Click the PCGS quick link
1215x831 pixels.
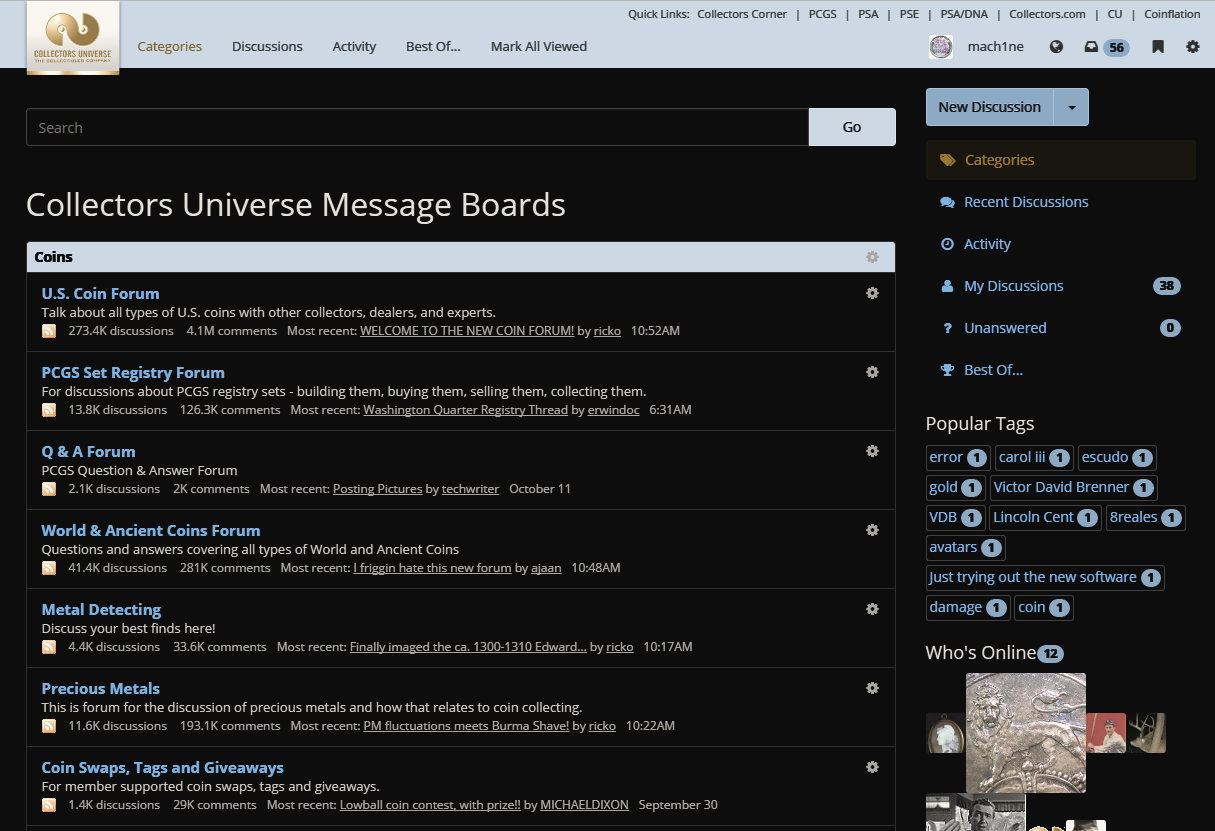(823, 14)
